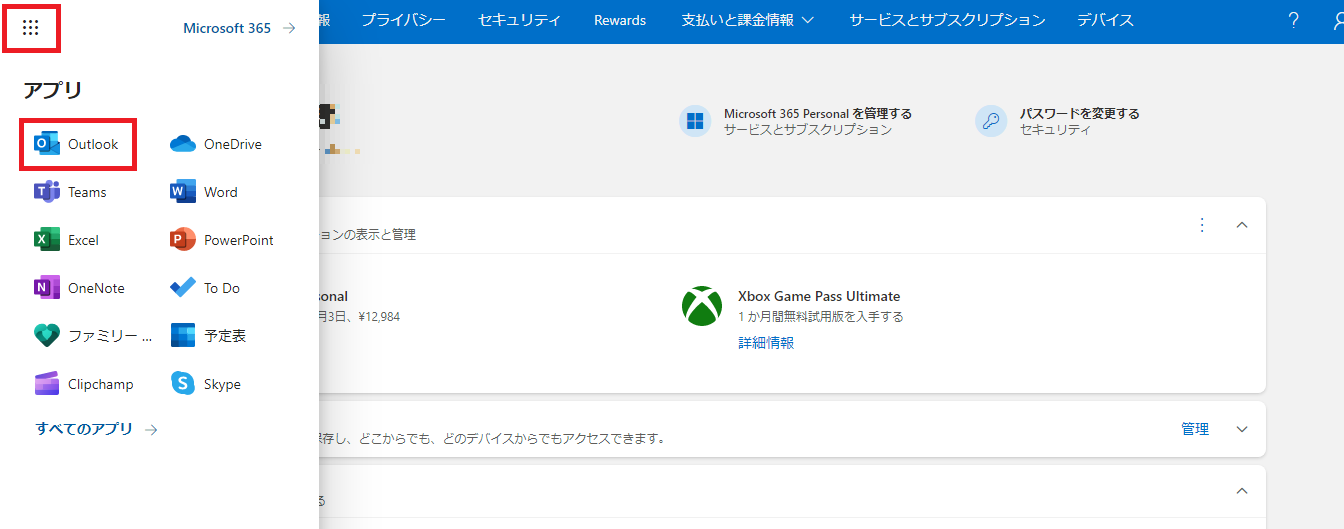Screen dimensions: 1344x529
Task: Open the Teams app
Action: tap(71, 192)
